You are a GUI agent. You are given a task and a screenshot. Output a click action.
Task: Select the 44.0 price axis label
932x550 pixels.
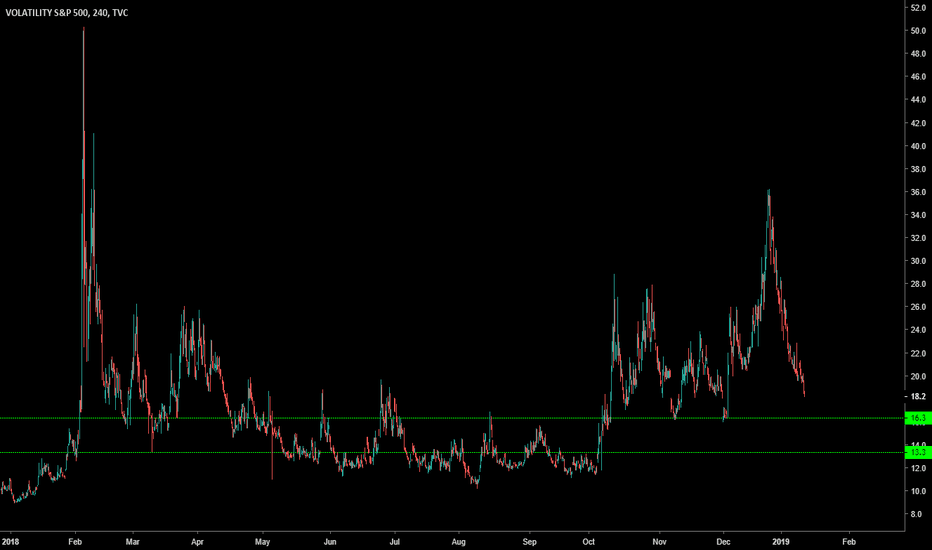coord(918,99)
